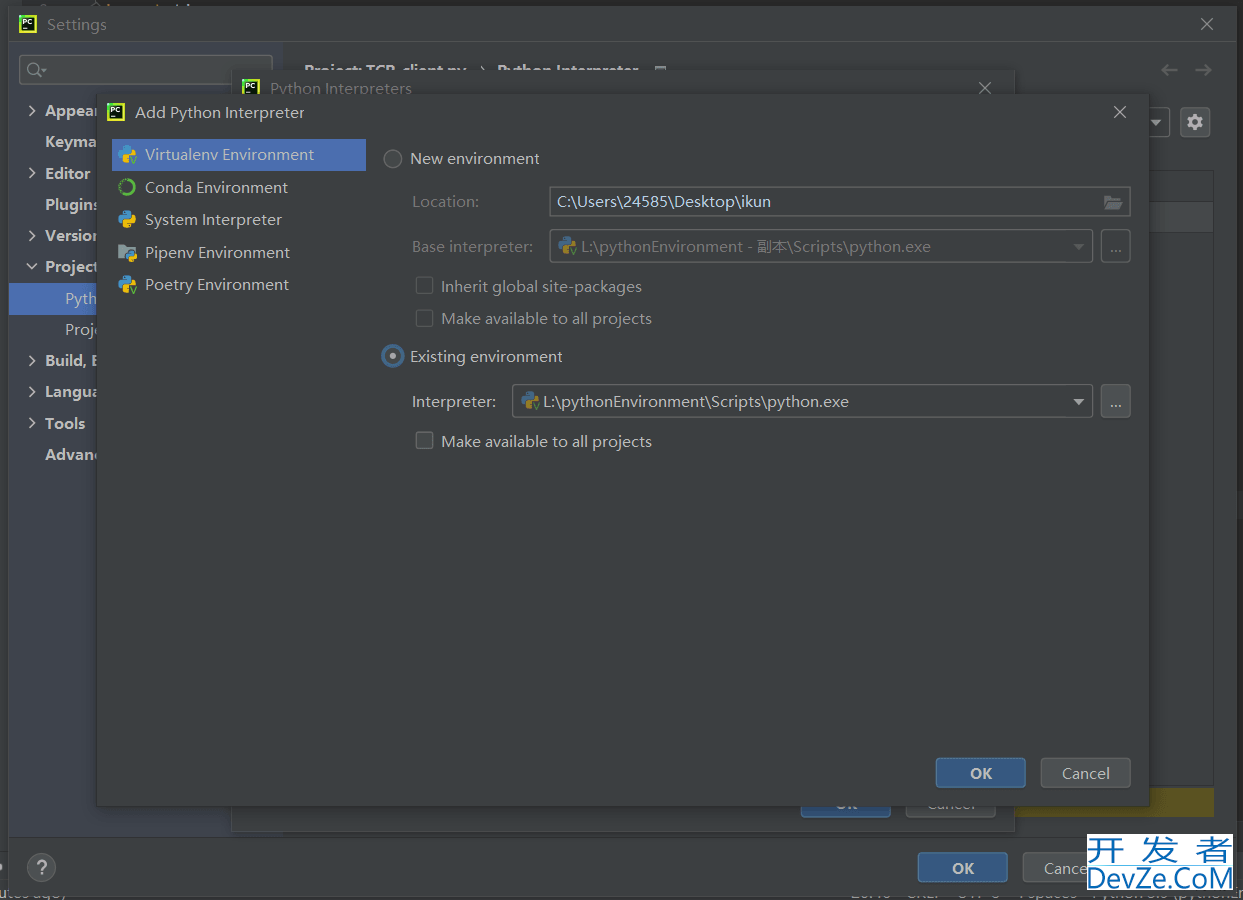
Task: Open the Interpreter path dropdown arrow
Action: pos(1079,402)
